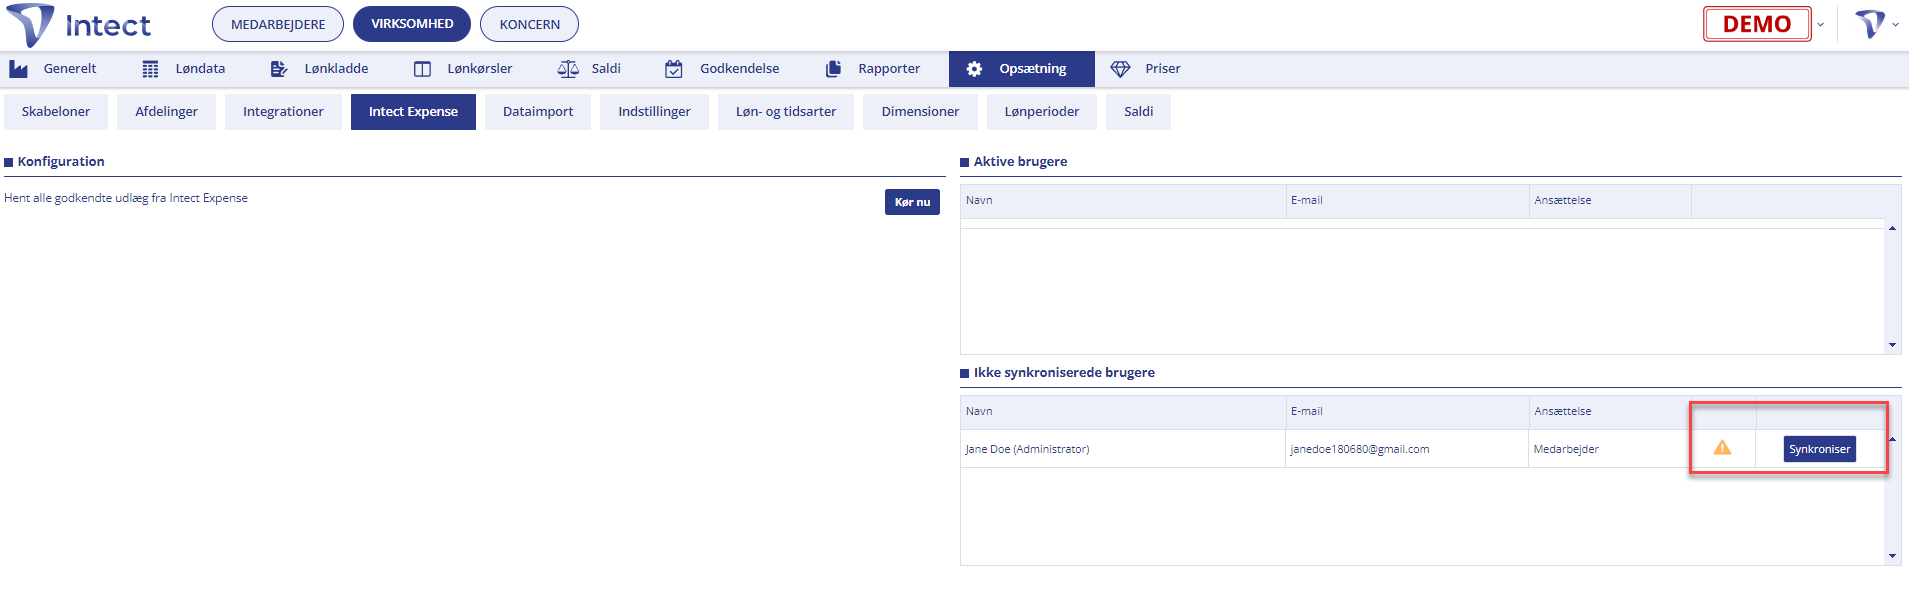Open the Dataimport tab
Screen dimensions: 1909x591
[x=538, y=112]
